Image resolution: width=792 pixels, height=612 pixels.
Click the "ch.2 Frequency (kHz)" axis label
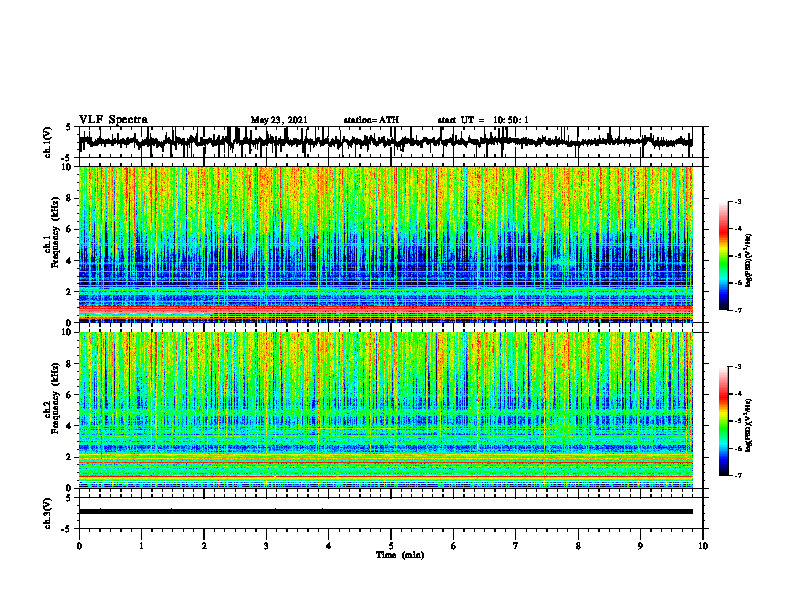(x=52, y=398)
